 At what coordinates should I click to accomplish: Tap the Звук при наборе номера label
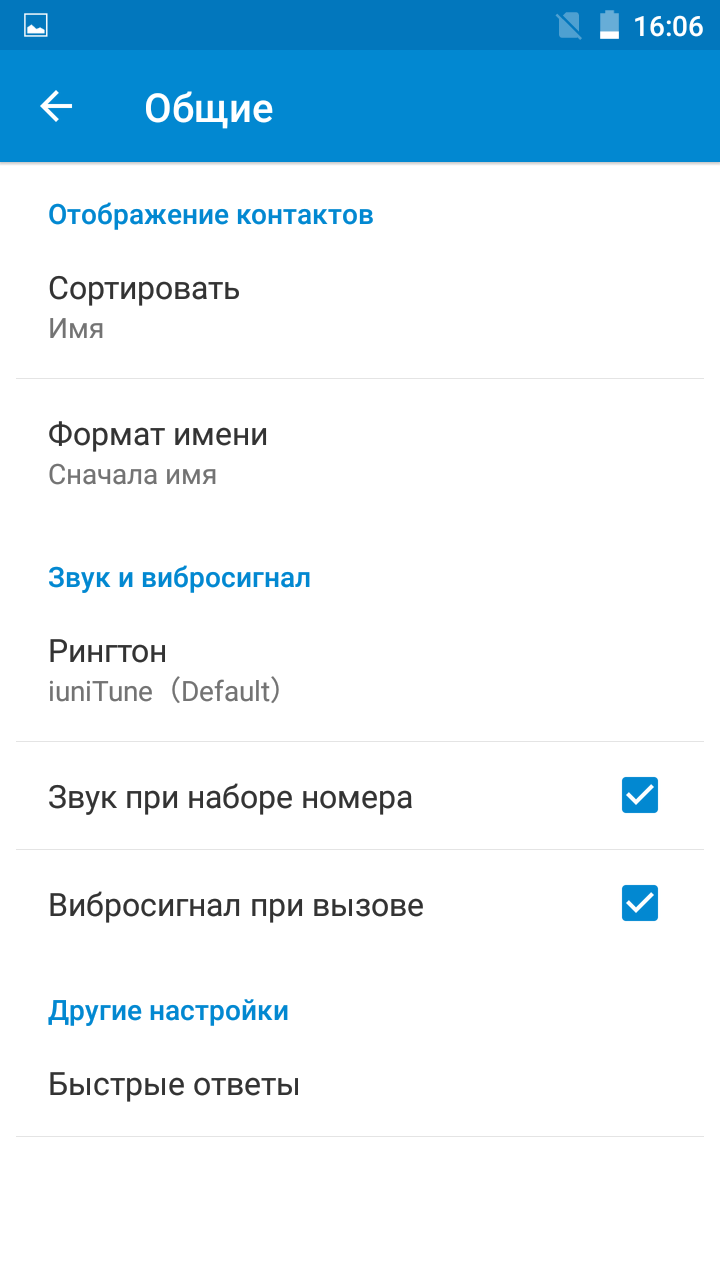pyautogui.click(x=230, y=797)
